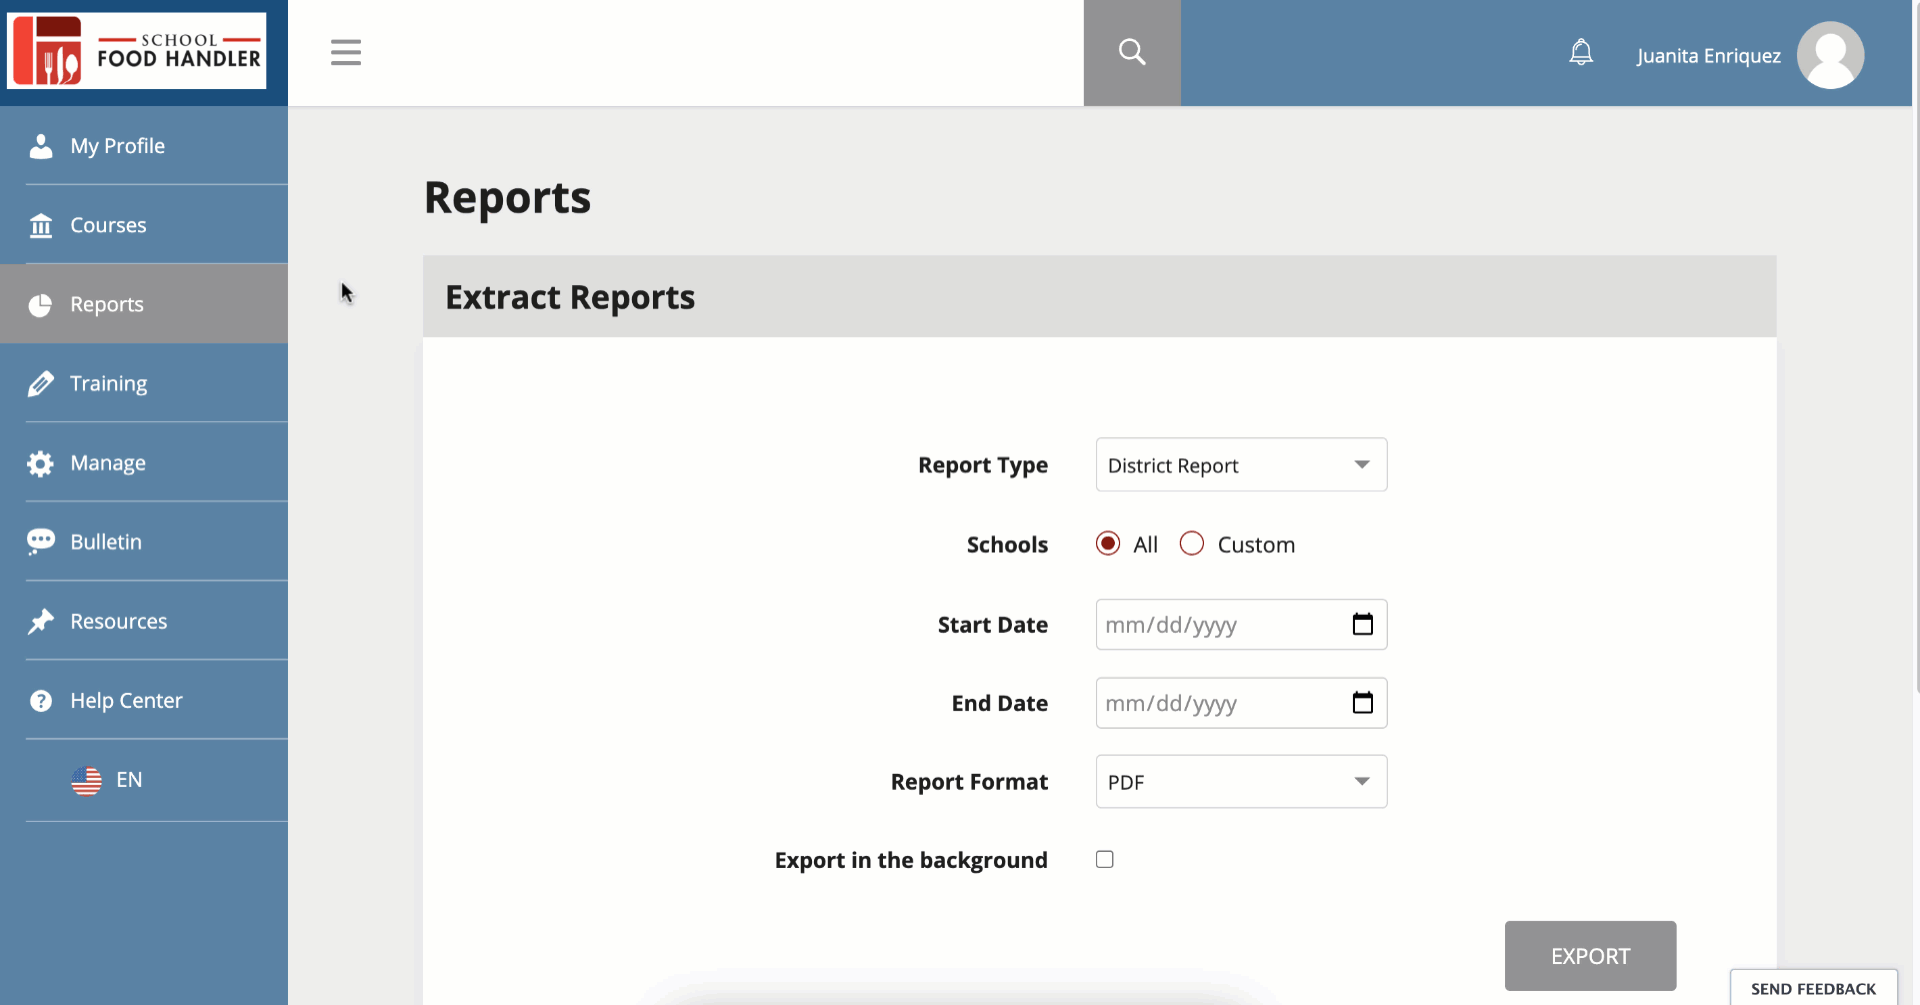Viewport: 1920px width, 1005px height.
Task: Click the Extract Reports heading
Action: tap(570, 297)
